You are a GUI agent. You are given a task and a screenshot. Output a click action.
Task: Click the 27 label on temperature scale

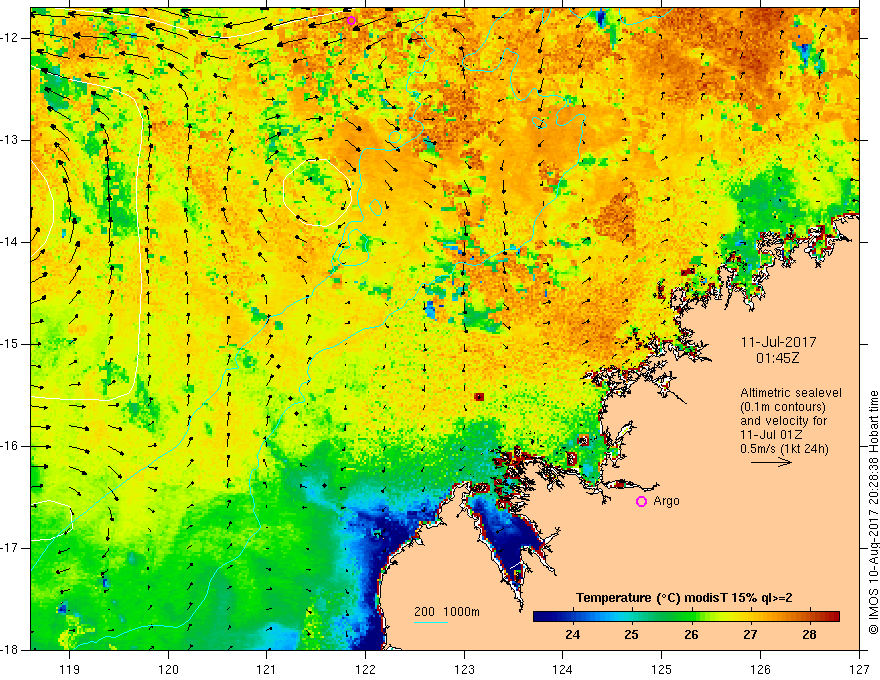(x=750, y=635)
